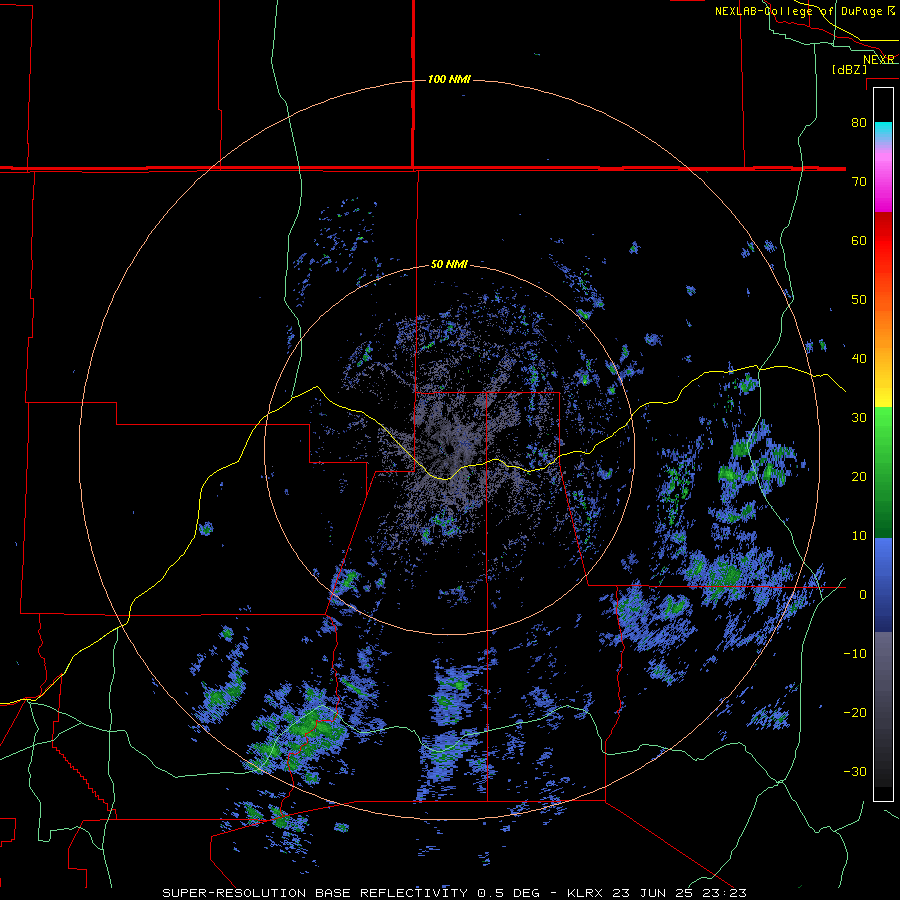Click the SUPER-RESOLUTION BASE REFLECTIVITY caption text

(x=315, y=893)
